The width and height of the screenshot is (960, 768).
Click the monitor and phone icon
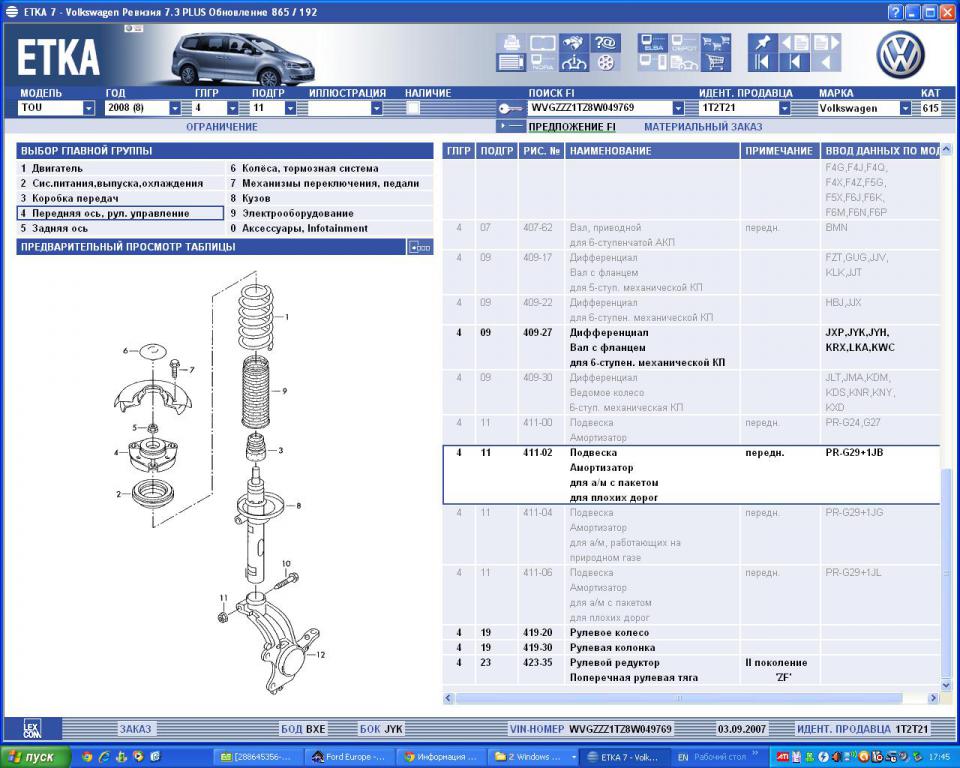coord(652,62)
